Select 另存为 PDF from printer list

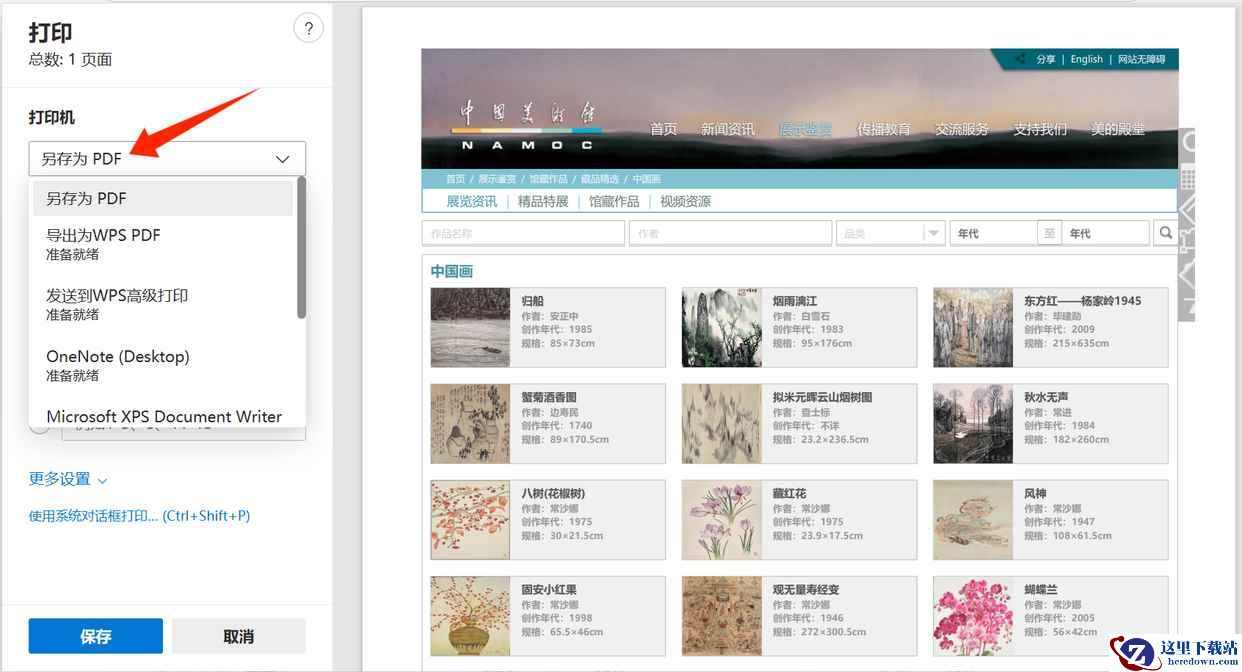tap(163, 198)
